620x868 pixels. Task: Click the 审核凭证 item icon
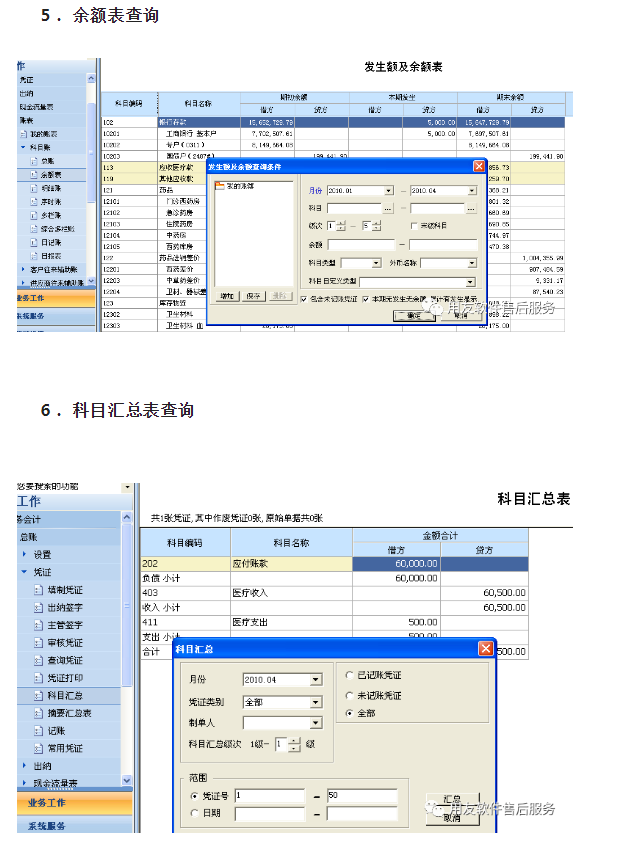click(x=38, y=643)
